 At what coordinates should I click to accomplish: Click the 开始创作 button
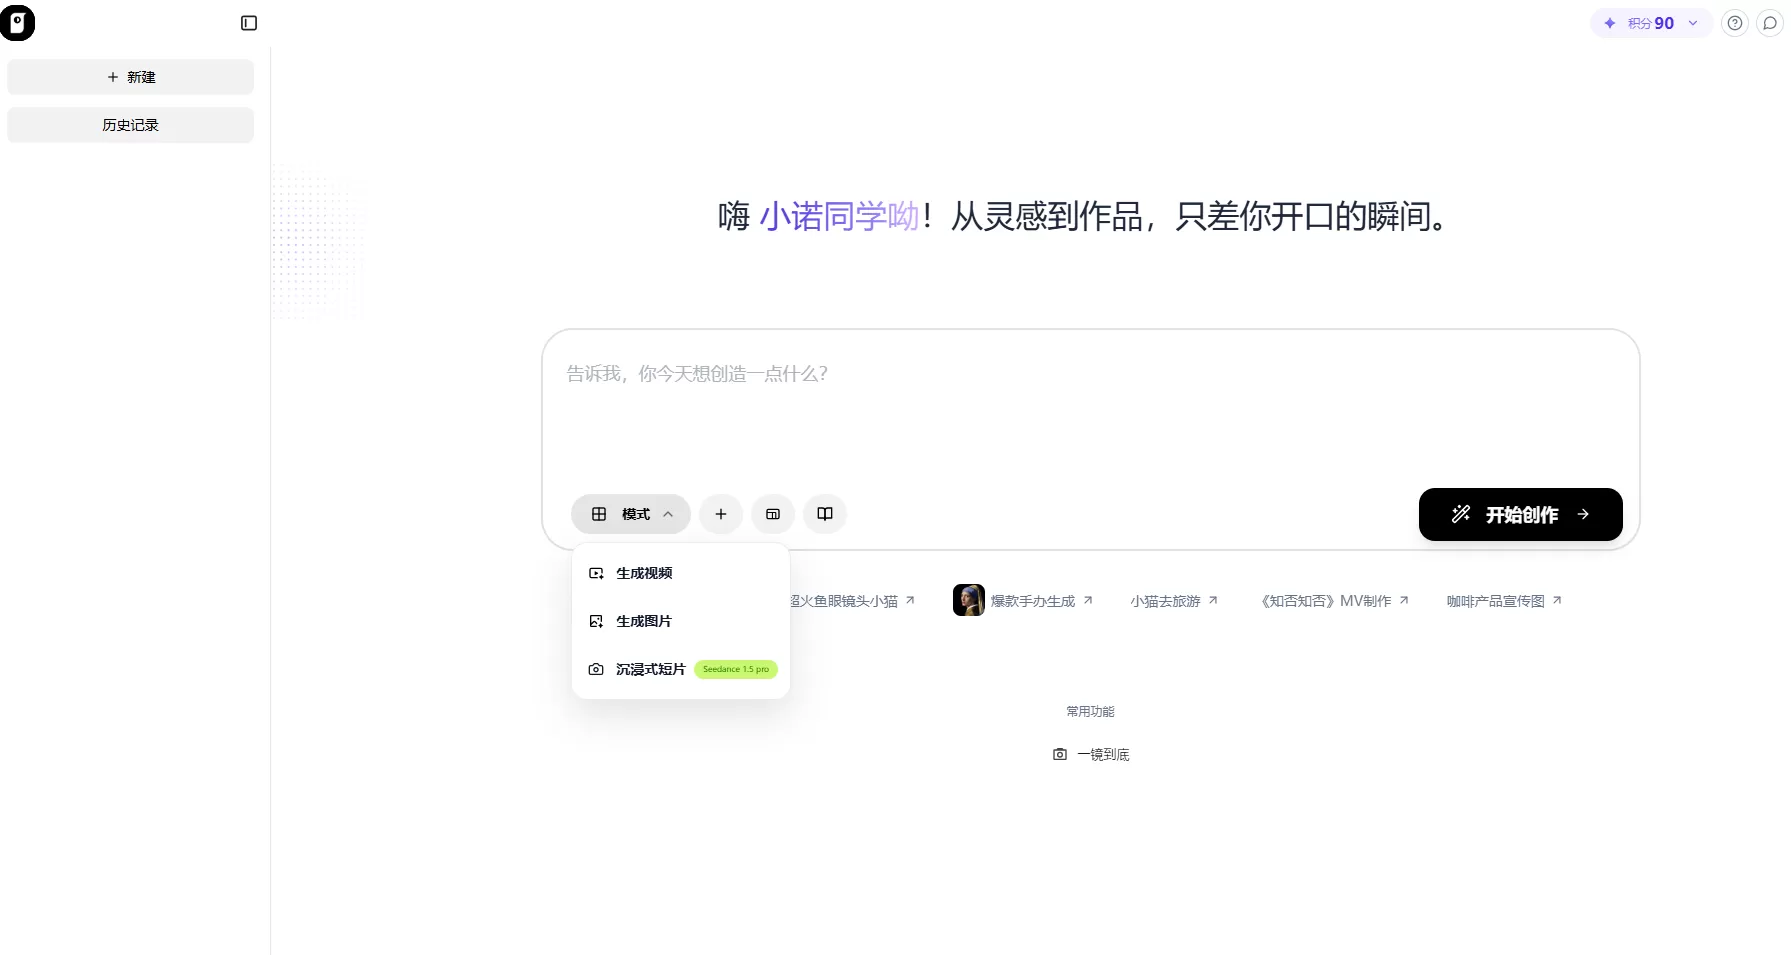click(x=1519, y=514)
